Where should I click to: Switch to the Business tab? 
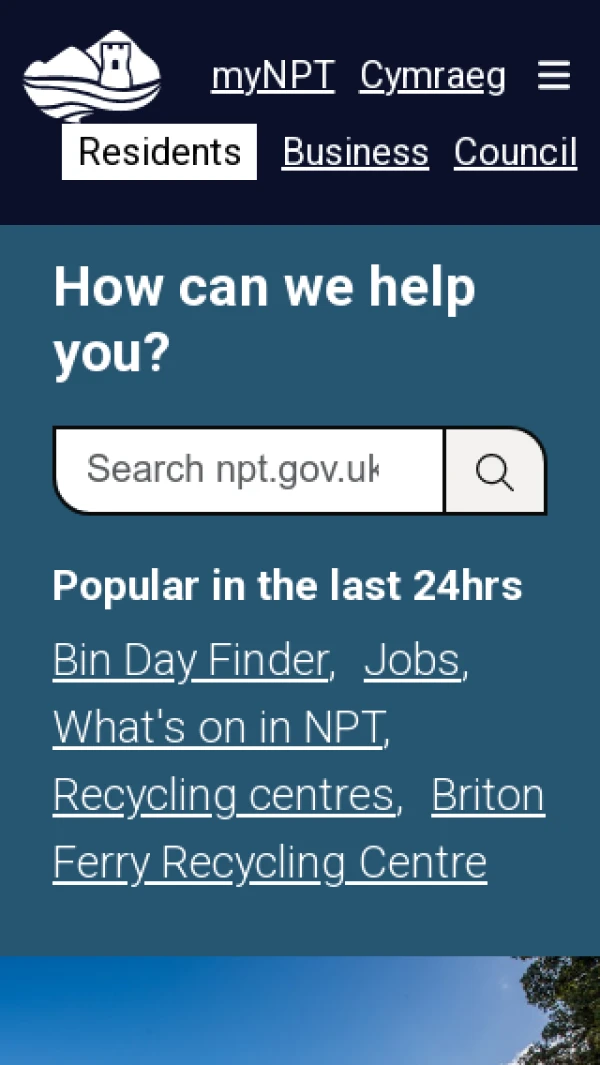[x=355, y=151]
